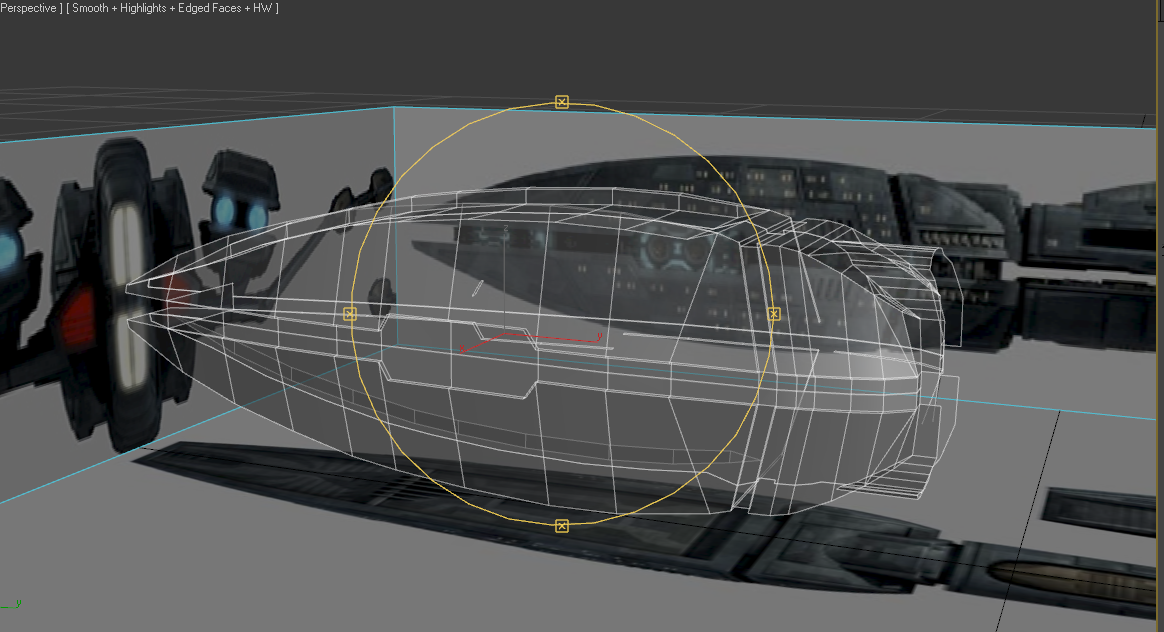Click the bottom handle of the yellow gizmo

562,526
